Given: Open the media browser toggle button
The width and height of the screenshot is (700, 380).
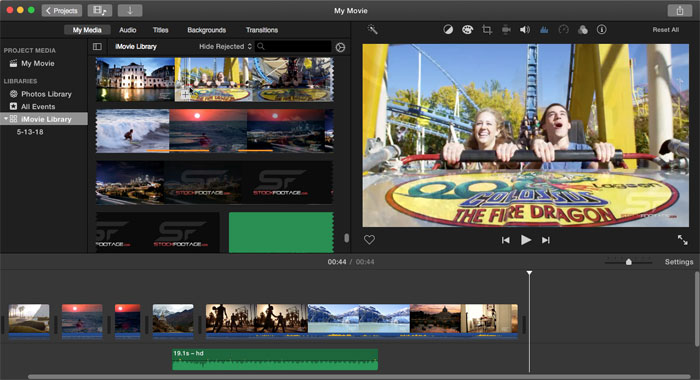Looking at the screenshot, I should 100,10.
